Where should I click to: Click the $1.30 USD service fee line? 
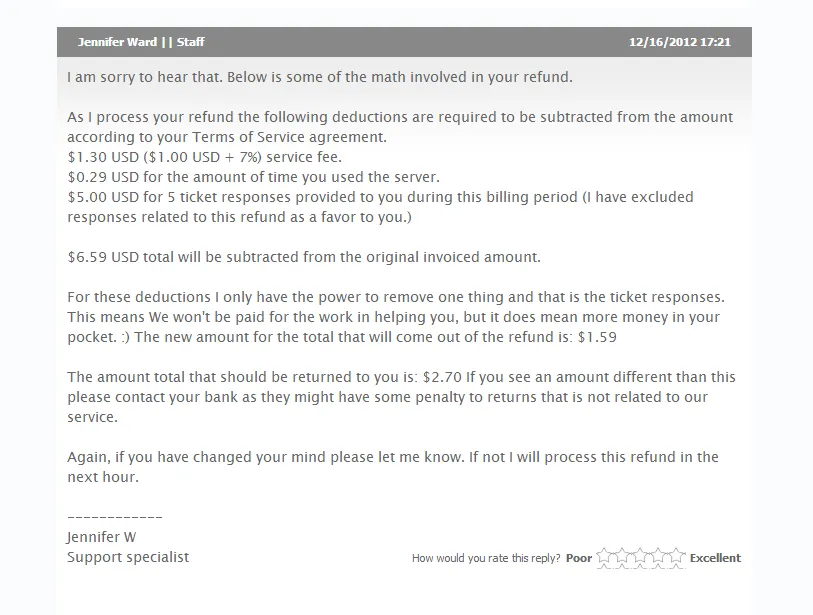click(x=204, y=157)
